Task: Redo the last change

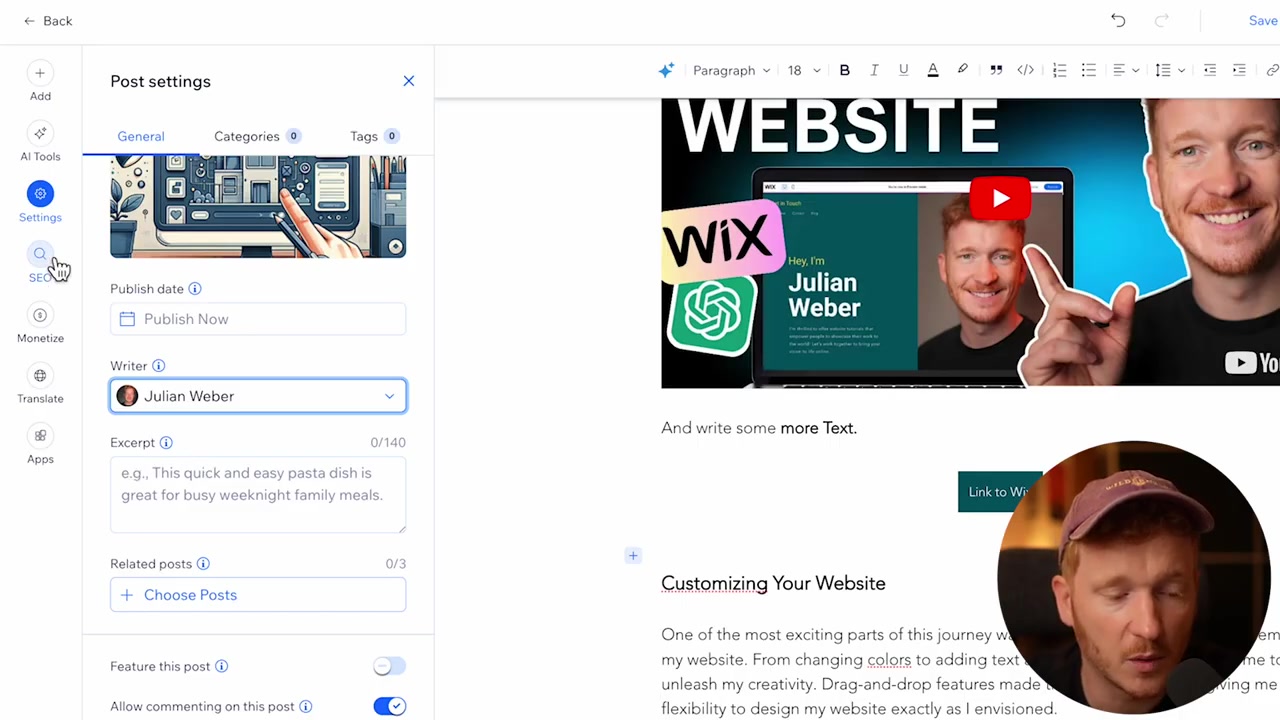Action: [x=1162, y=21]
